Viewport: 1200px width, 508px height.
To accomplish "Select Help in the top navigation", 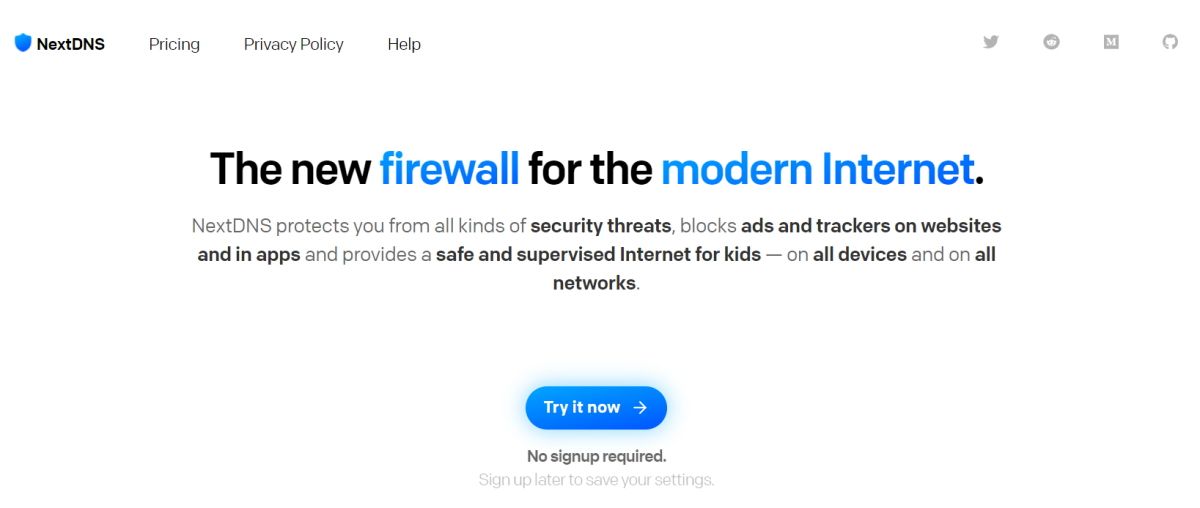I will [x=404, y=44].
